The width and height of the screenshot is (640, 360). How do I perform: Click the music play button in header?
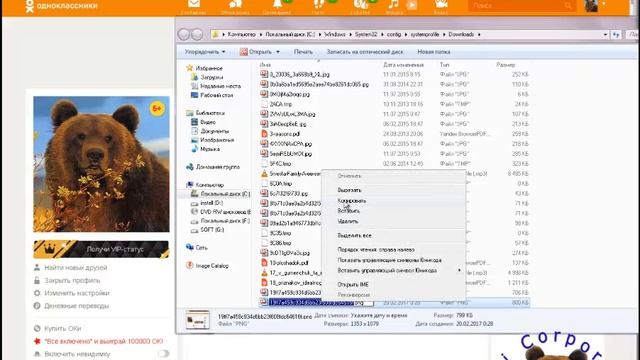pos(412,5)
